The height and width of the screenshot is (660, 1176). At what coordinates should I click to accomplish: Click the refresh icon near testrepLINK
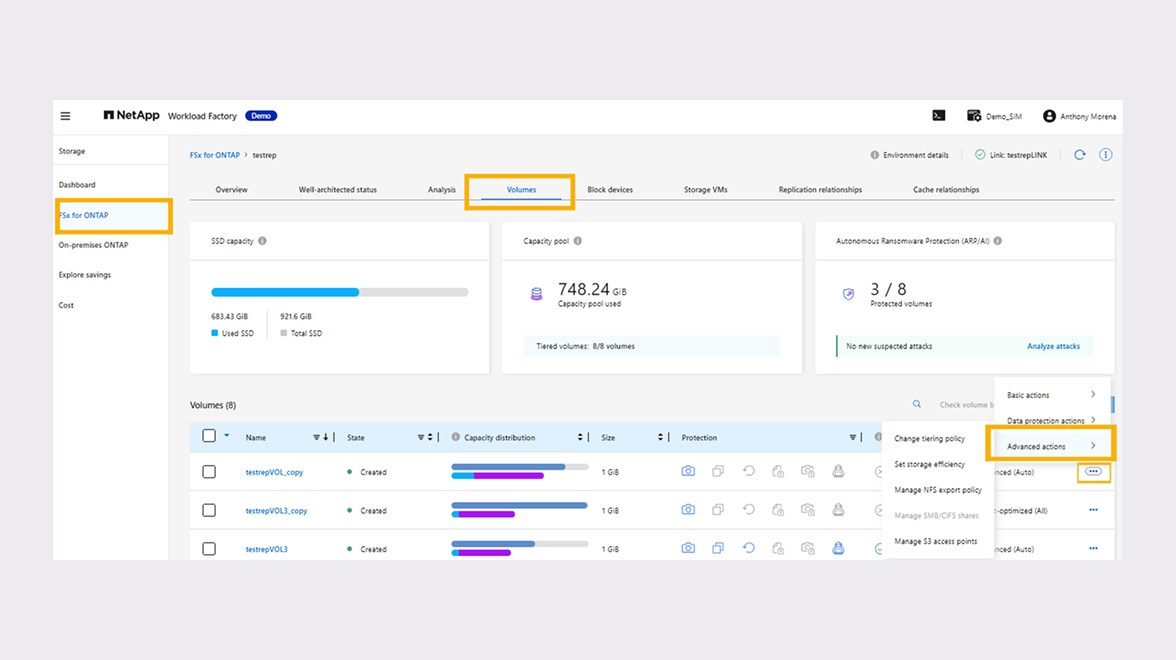[x=1079, y=155]
